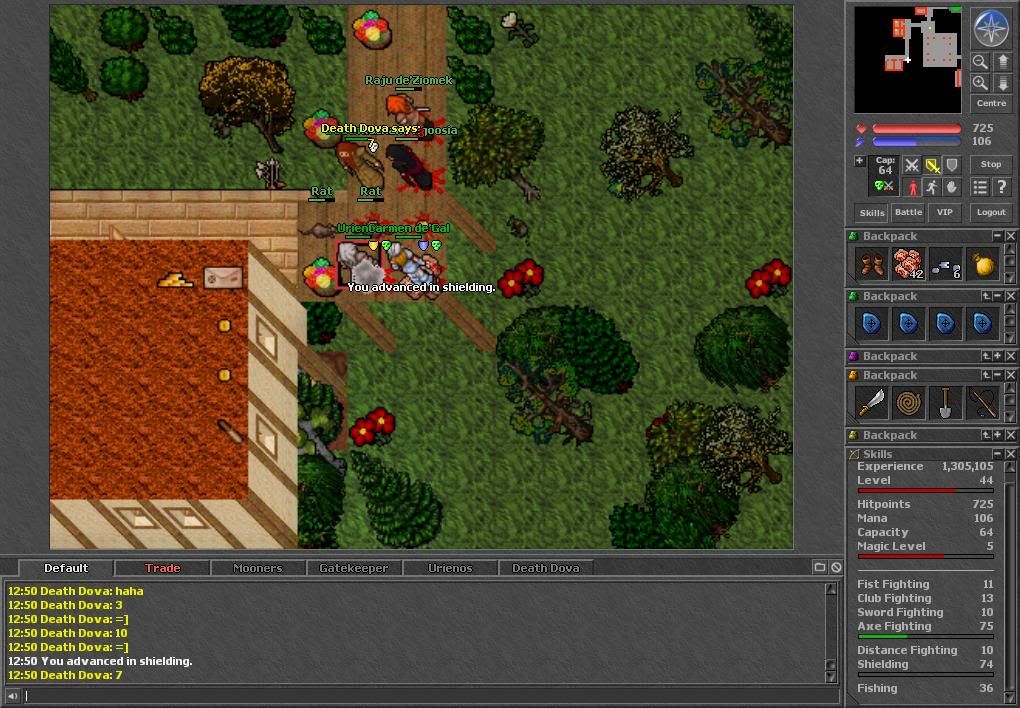Screen dimensions: 1020x708
Task: Enable defensive fighting mode (shield)
Action: [x=952, y=165]
